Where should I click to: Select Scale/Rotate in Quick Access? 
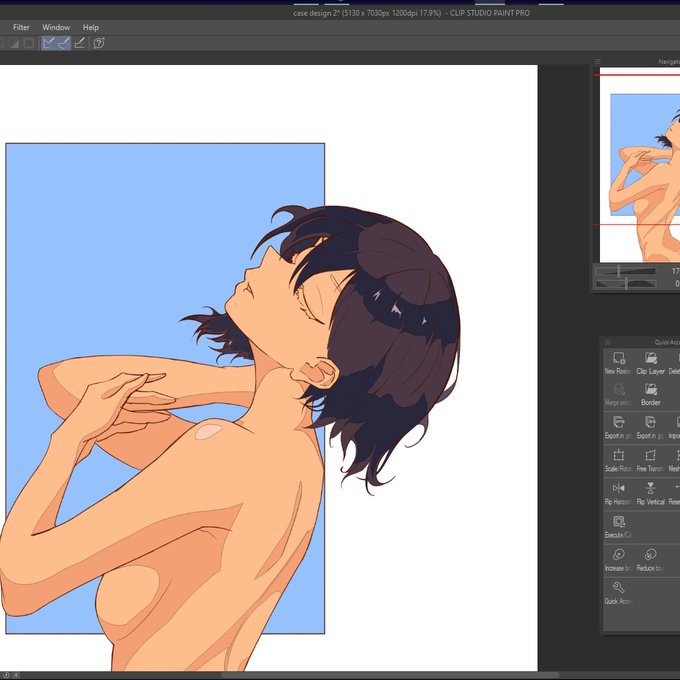click(618, 460)
